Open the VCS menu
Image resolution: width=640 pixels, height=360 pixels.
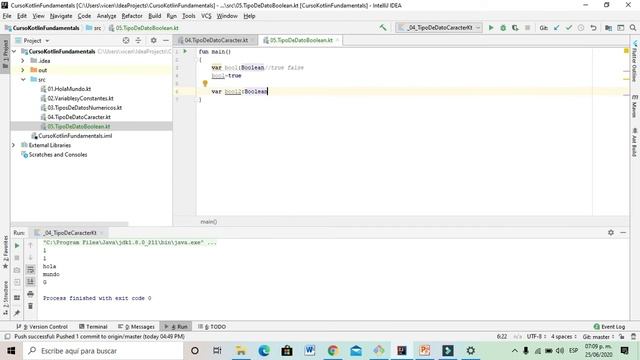(x=206, y=16)
